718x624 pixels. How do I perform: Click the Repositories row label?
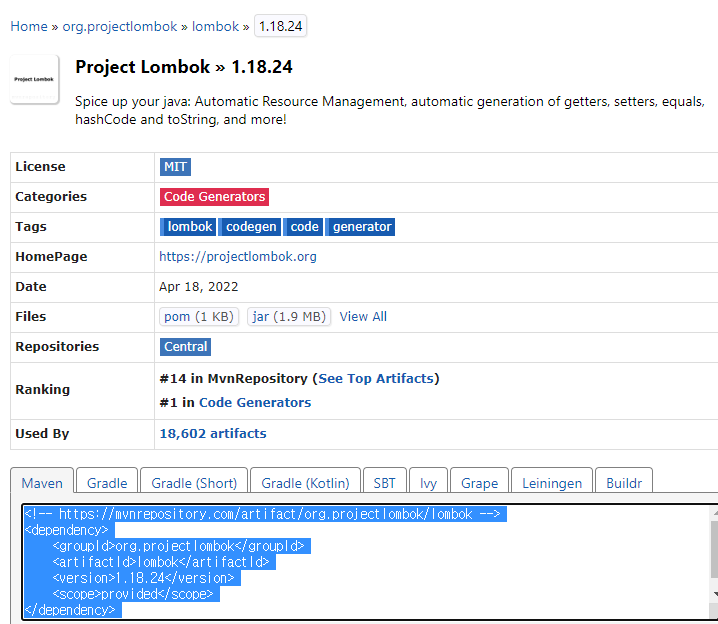click(x=57, y=347)
